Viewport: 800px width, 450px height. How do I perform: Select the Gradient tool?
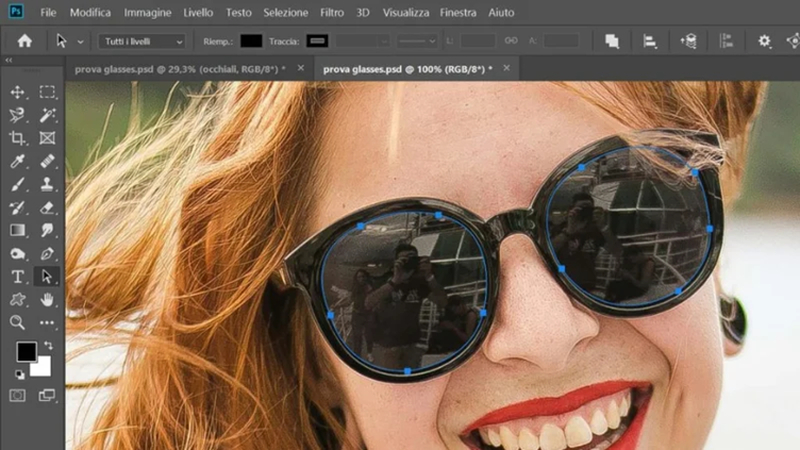17,231
